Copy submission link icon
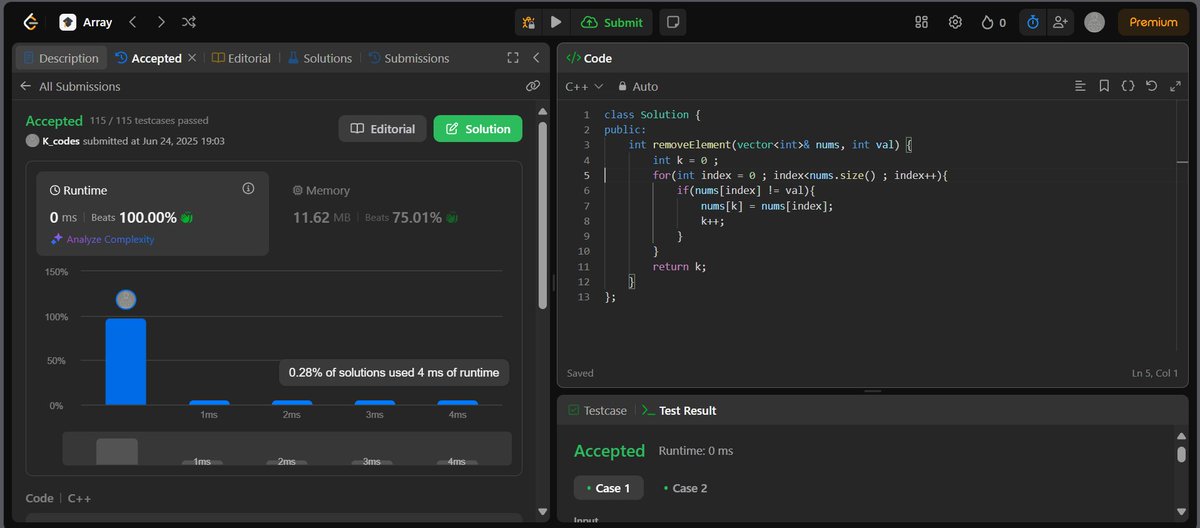 [533, 86]
